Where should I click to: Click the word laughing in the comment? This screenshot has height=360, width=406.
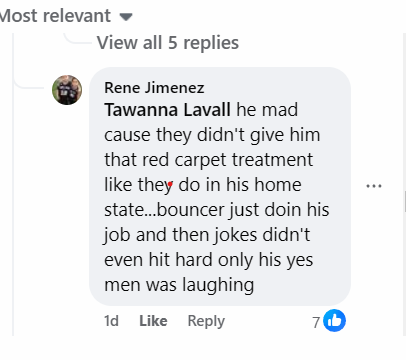[x=218, y=285]
